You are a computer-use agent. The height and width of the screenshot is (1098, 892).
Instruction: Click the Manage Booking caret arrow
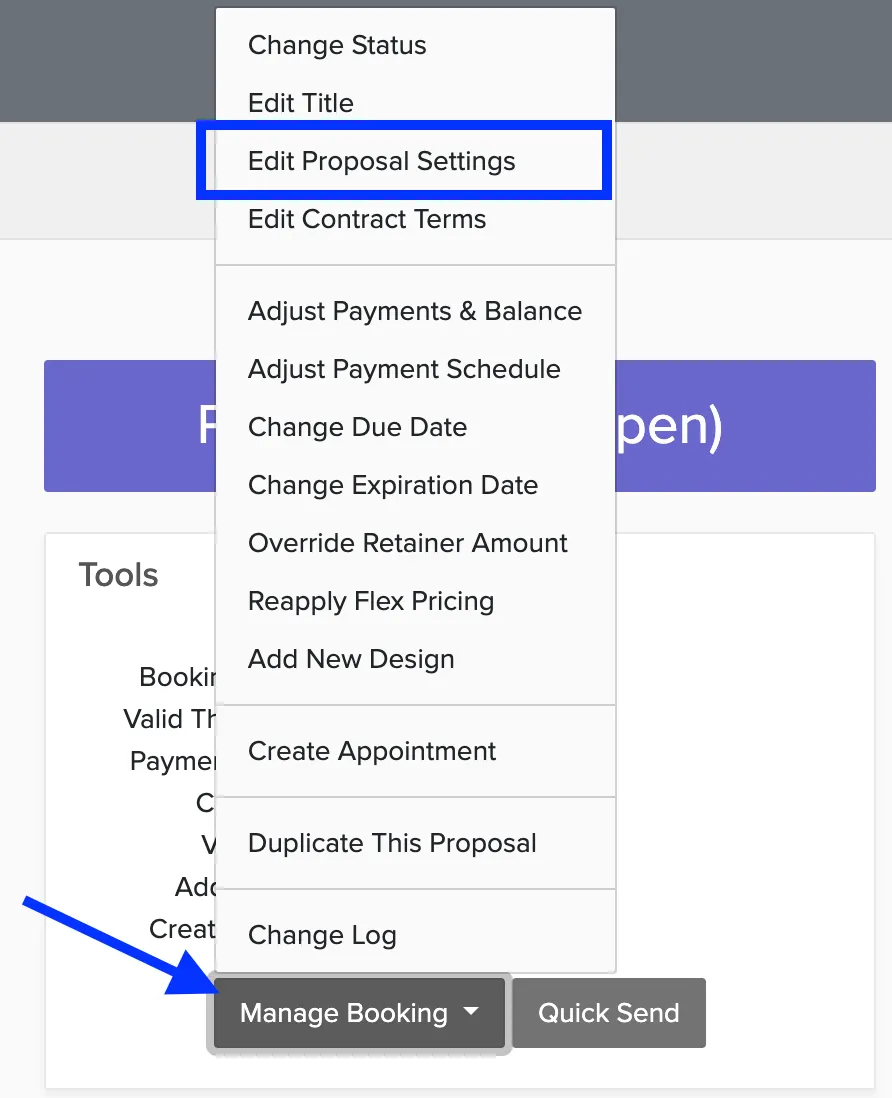[471, 1011]
